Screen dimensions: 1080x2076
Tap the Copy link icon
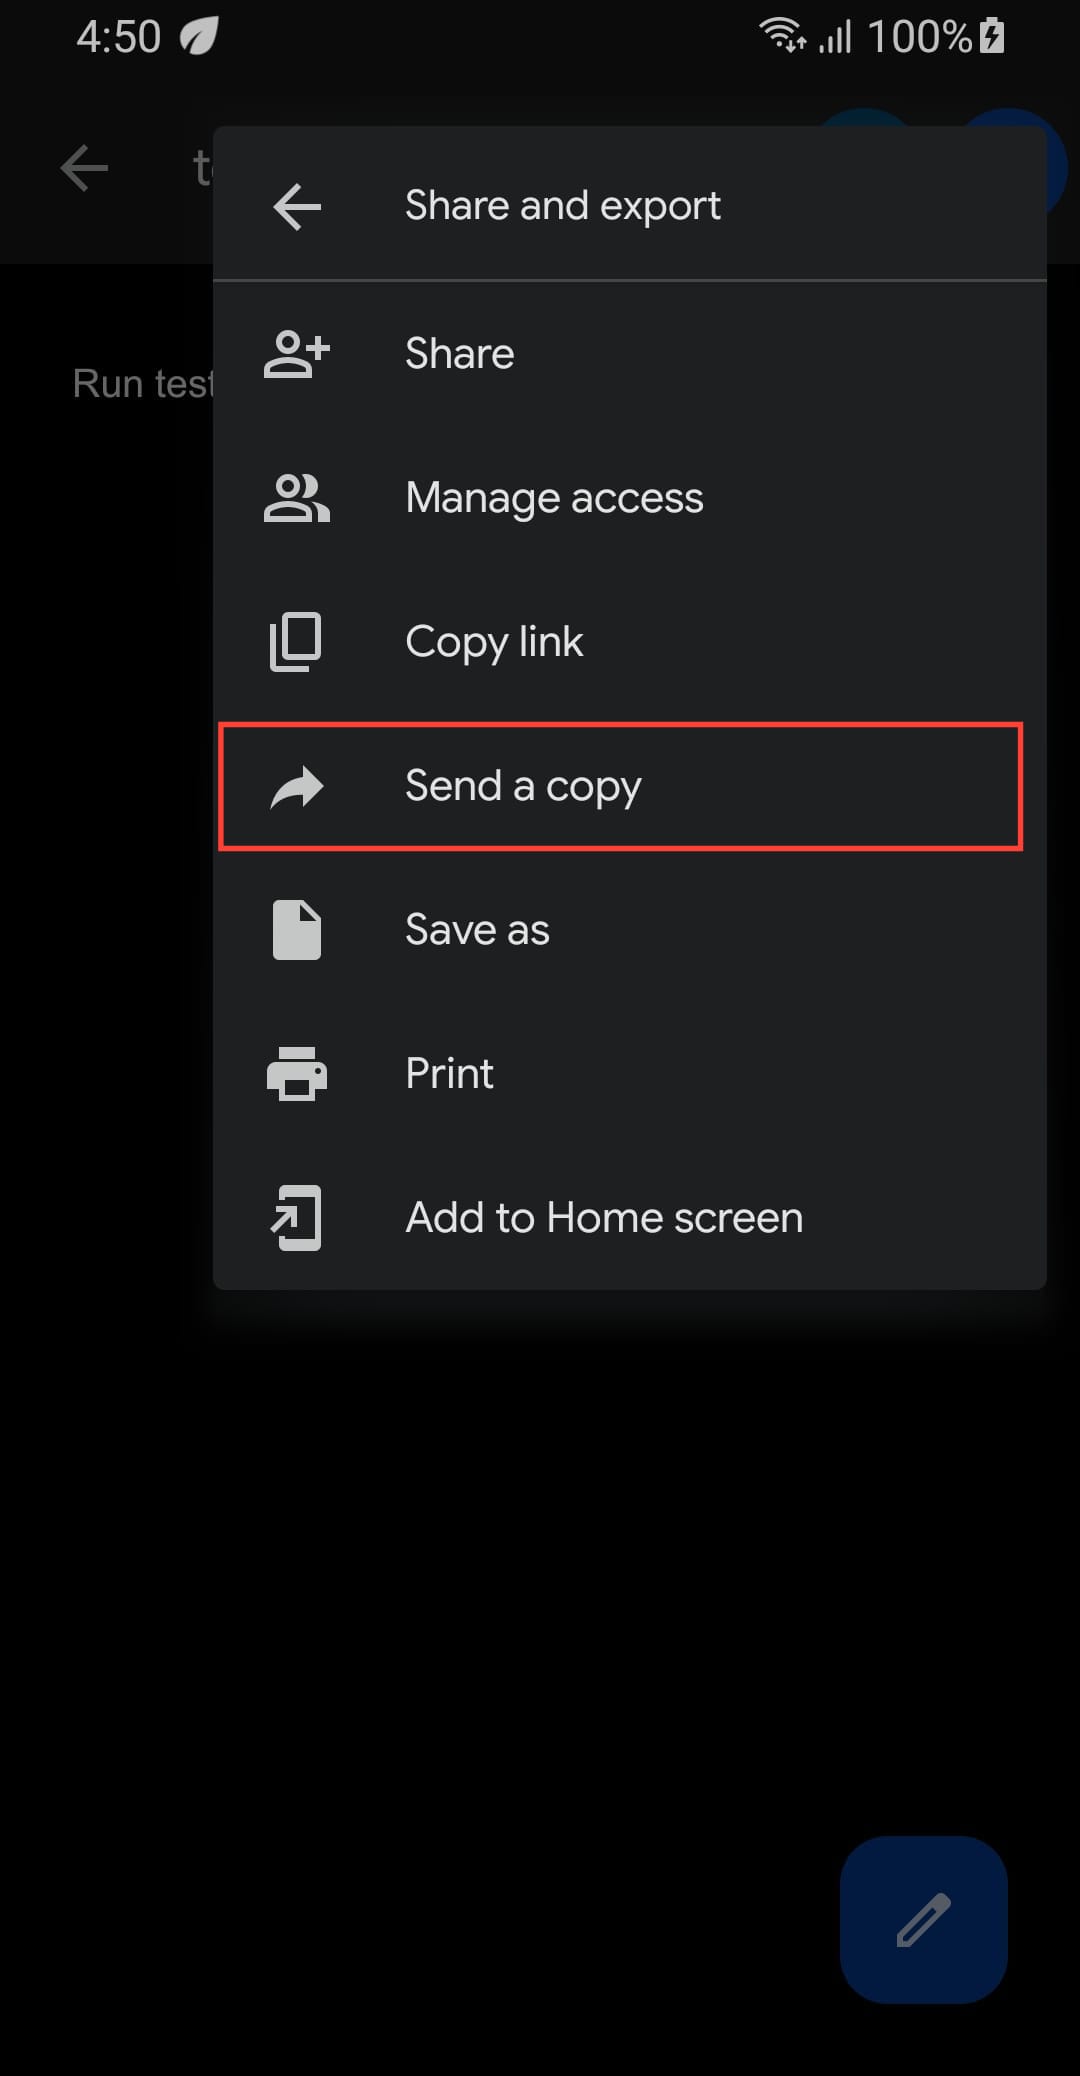click(x=296, y=642)
